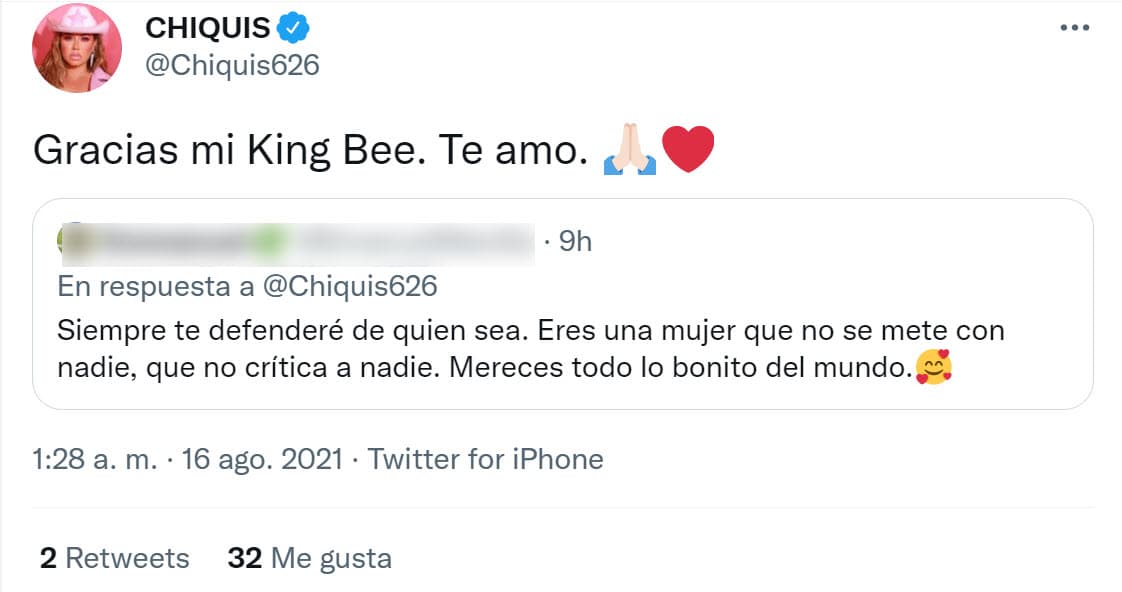Viewport: 1122px width, 592px height.
Task: Open the tweet options menu via the three dots
Action: pos(1075,28)
